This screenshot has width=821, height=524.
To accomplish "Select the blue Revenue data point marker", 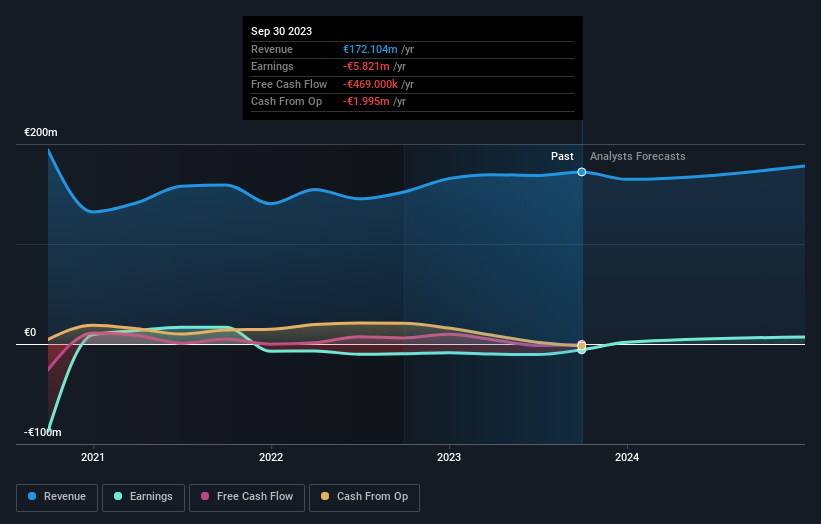I will (582, 172).
